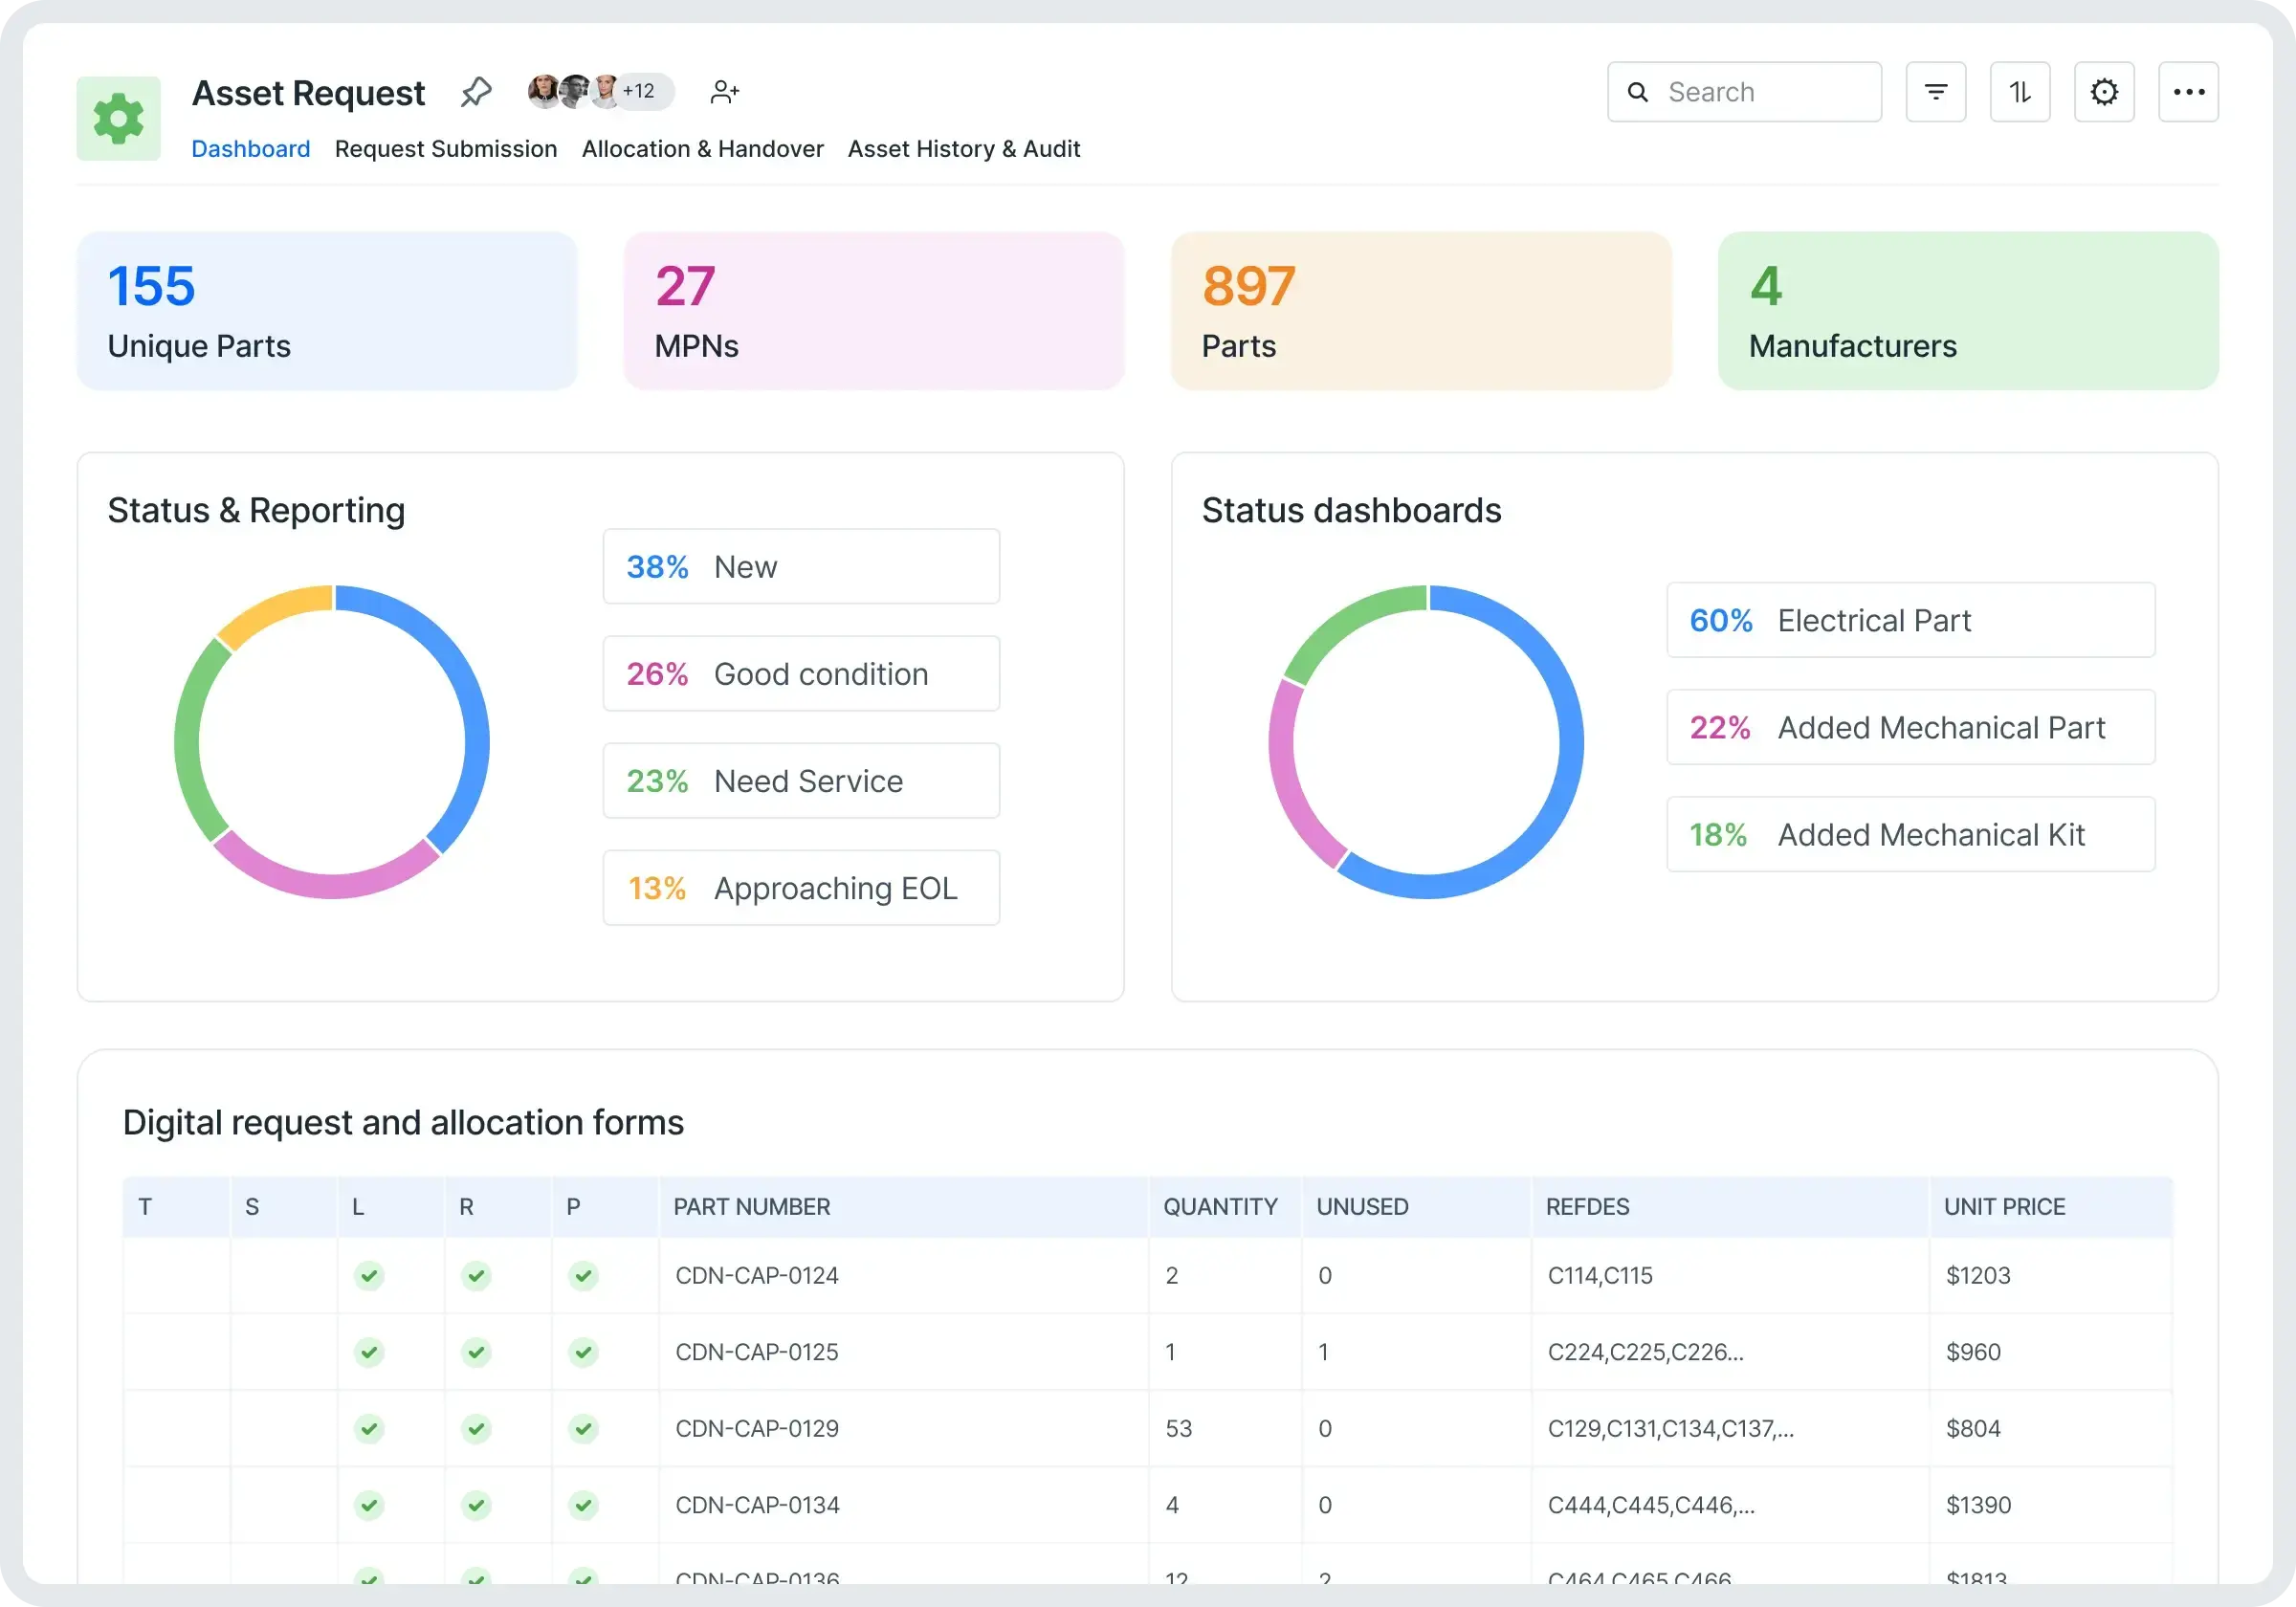Open the filter icon button
Viewport: 2296px width, 1607px height.
click(1935, 92)
